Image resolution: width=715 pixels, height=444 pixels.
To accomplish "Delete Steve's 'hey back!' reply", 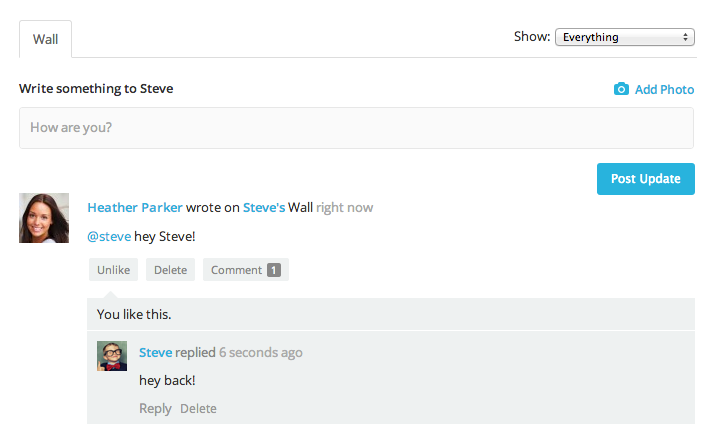I will pyautogui.click(x=198, y=408).
